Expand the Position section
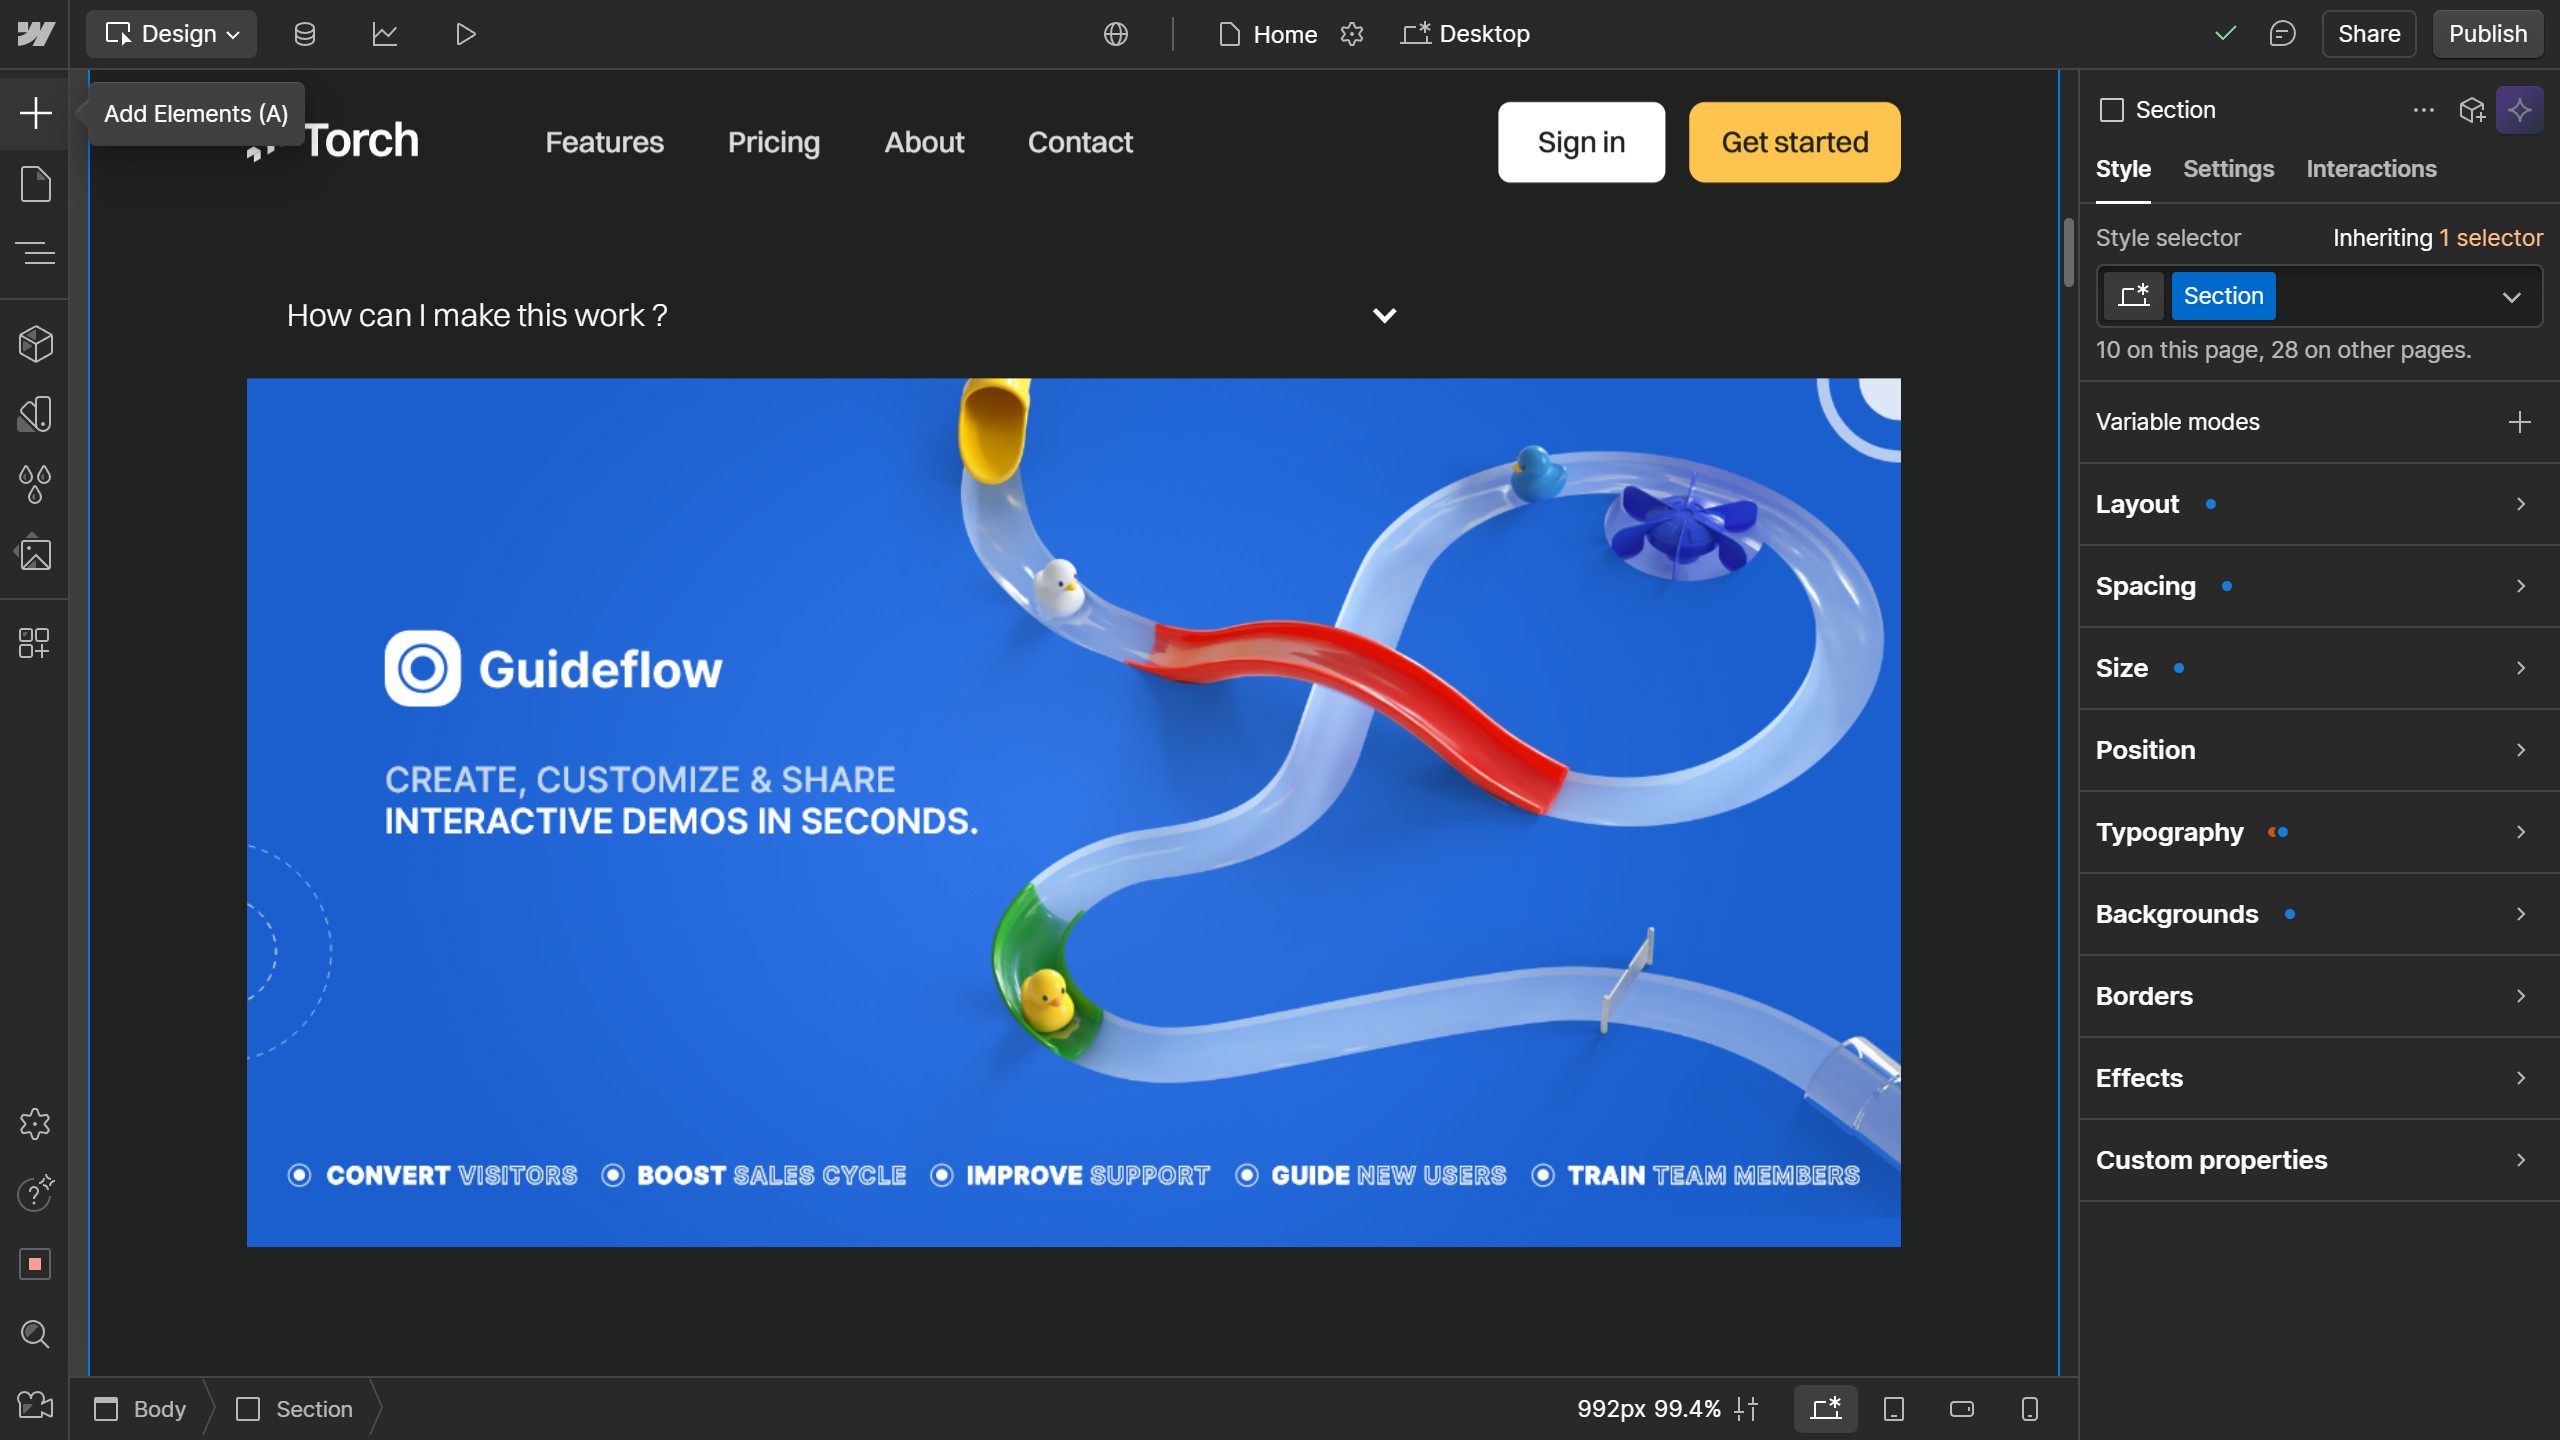Screen dimensions: 2560x1440 [2319, 750]
